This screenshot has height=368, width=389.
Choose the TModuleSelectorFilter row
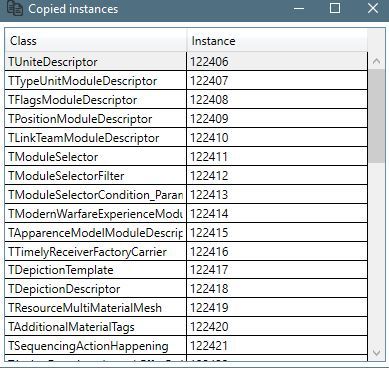186,176
